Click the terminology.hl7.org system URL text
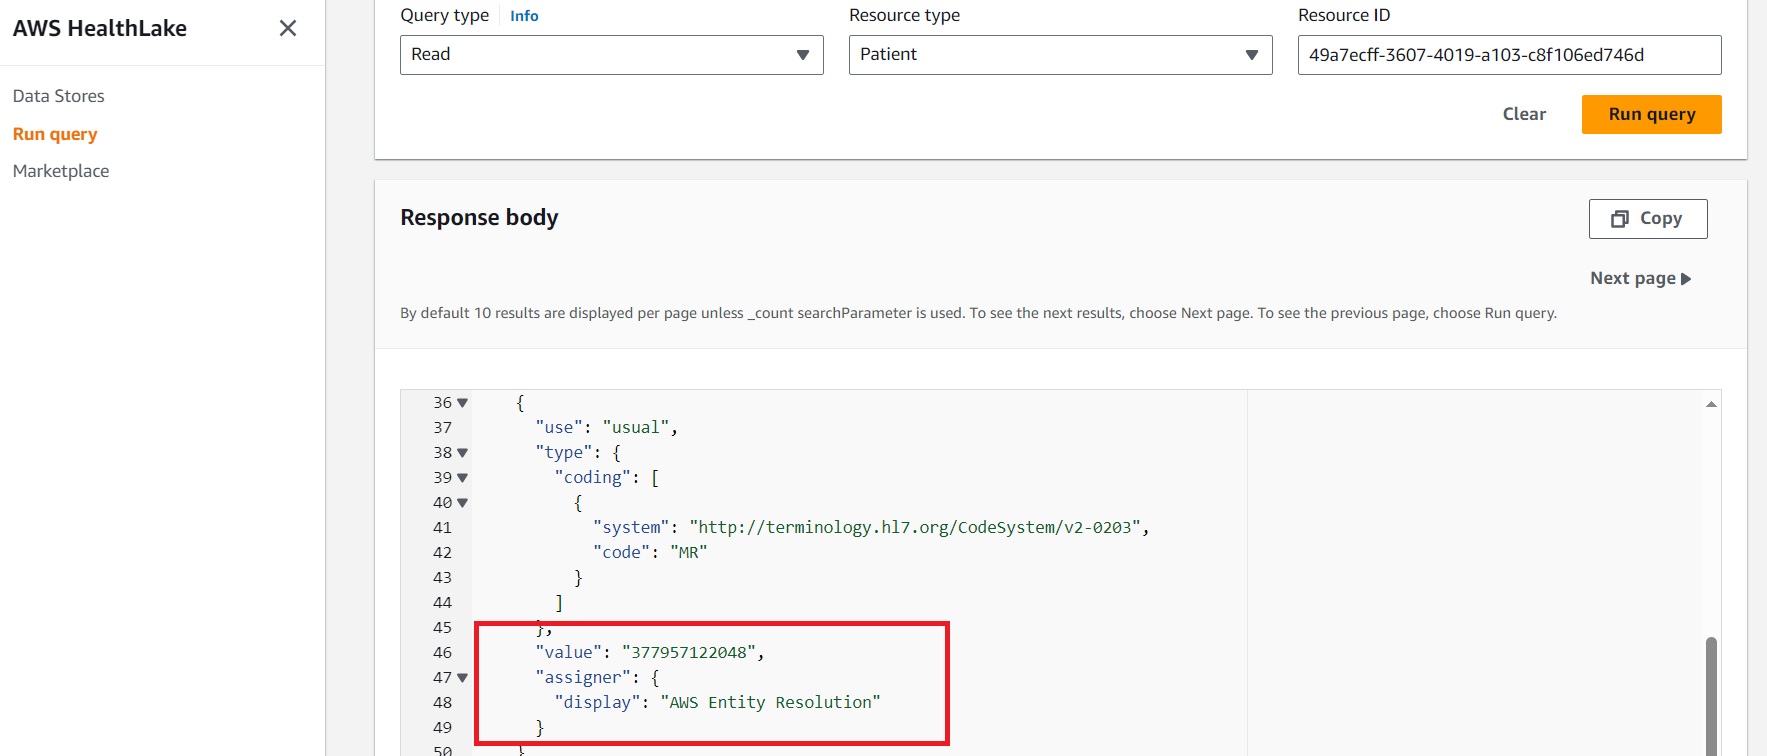Image resolution: width=1767 pixels, height=756 pixels. pos(914,527)
